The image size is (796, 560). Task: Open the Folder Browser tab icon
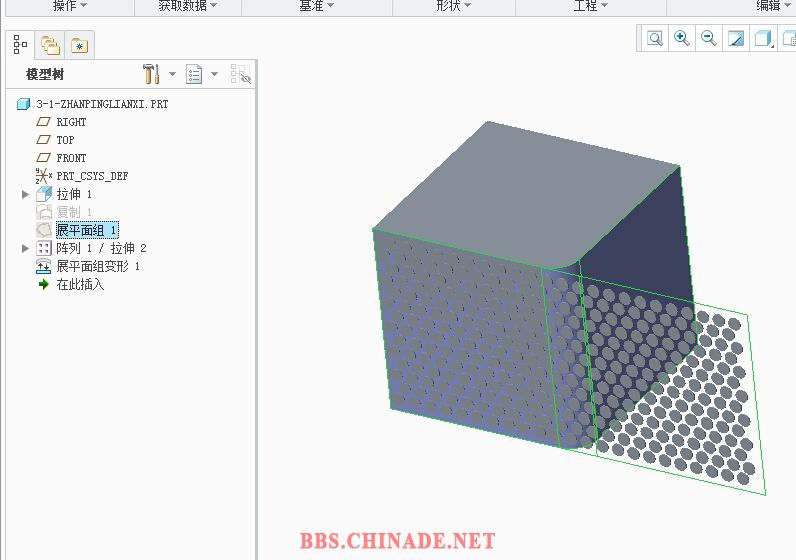(x=50, y=45)
